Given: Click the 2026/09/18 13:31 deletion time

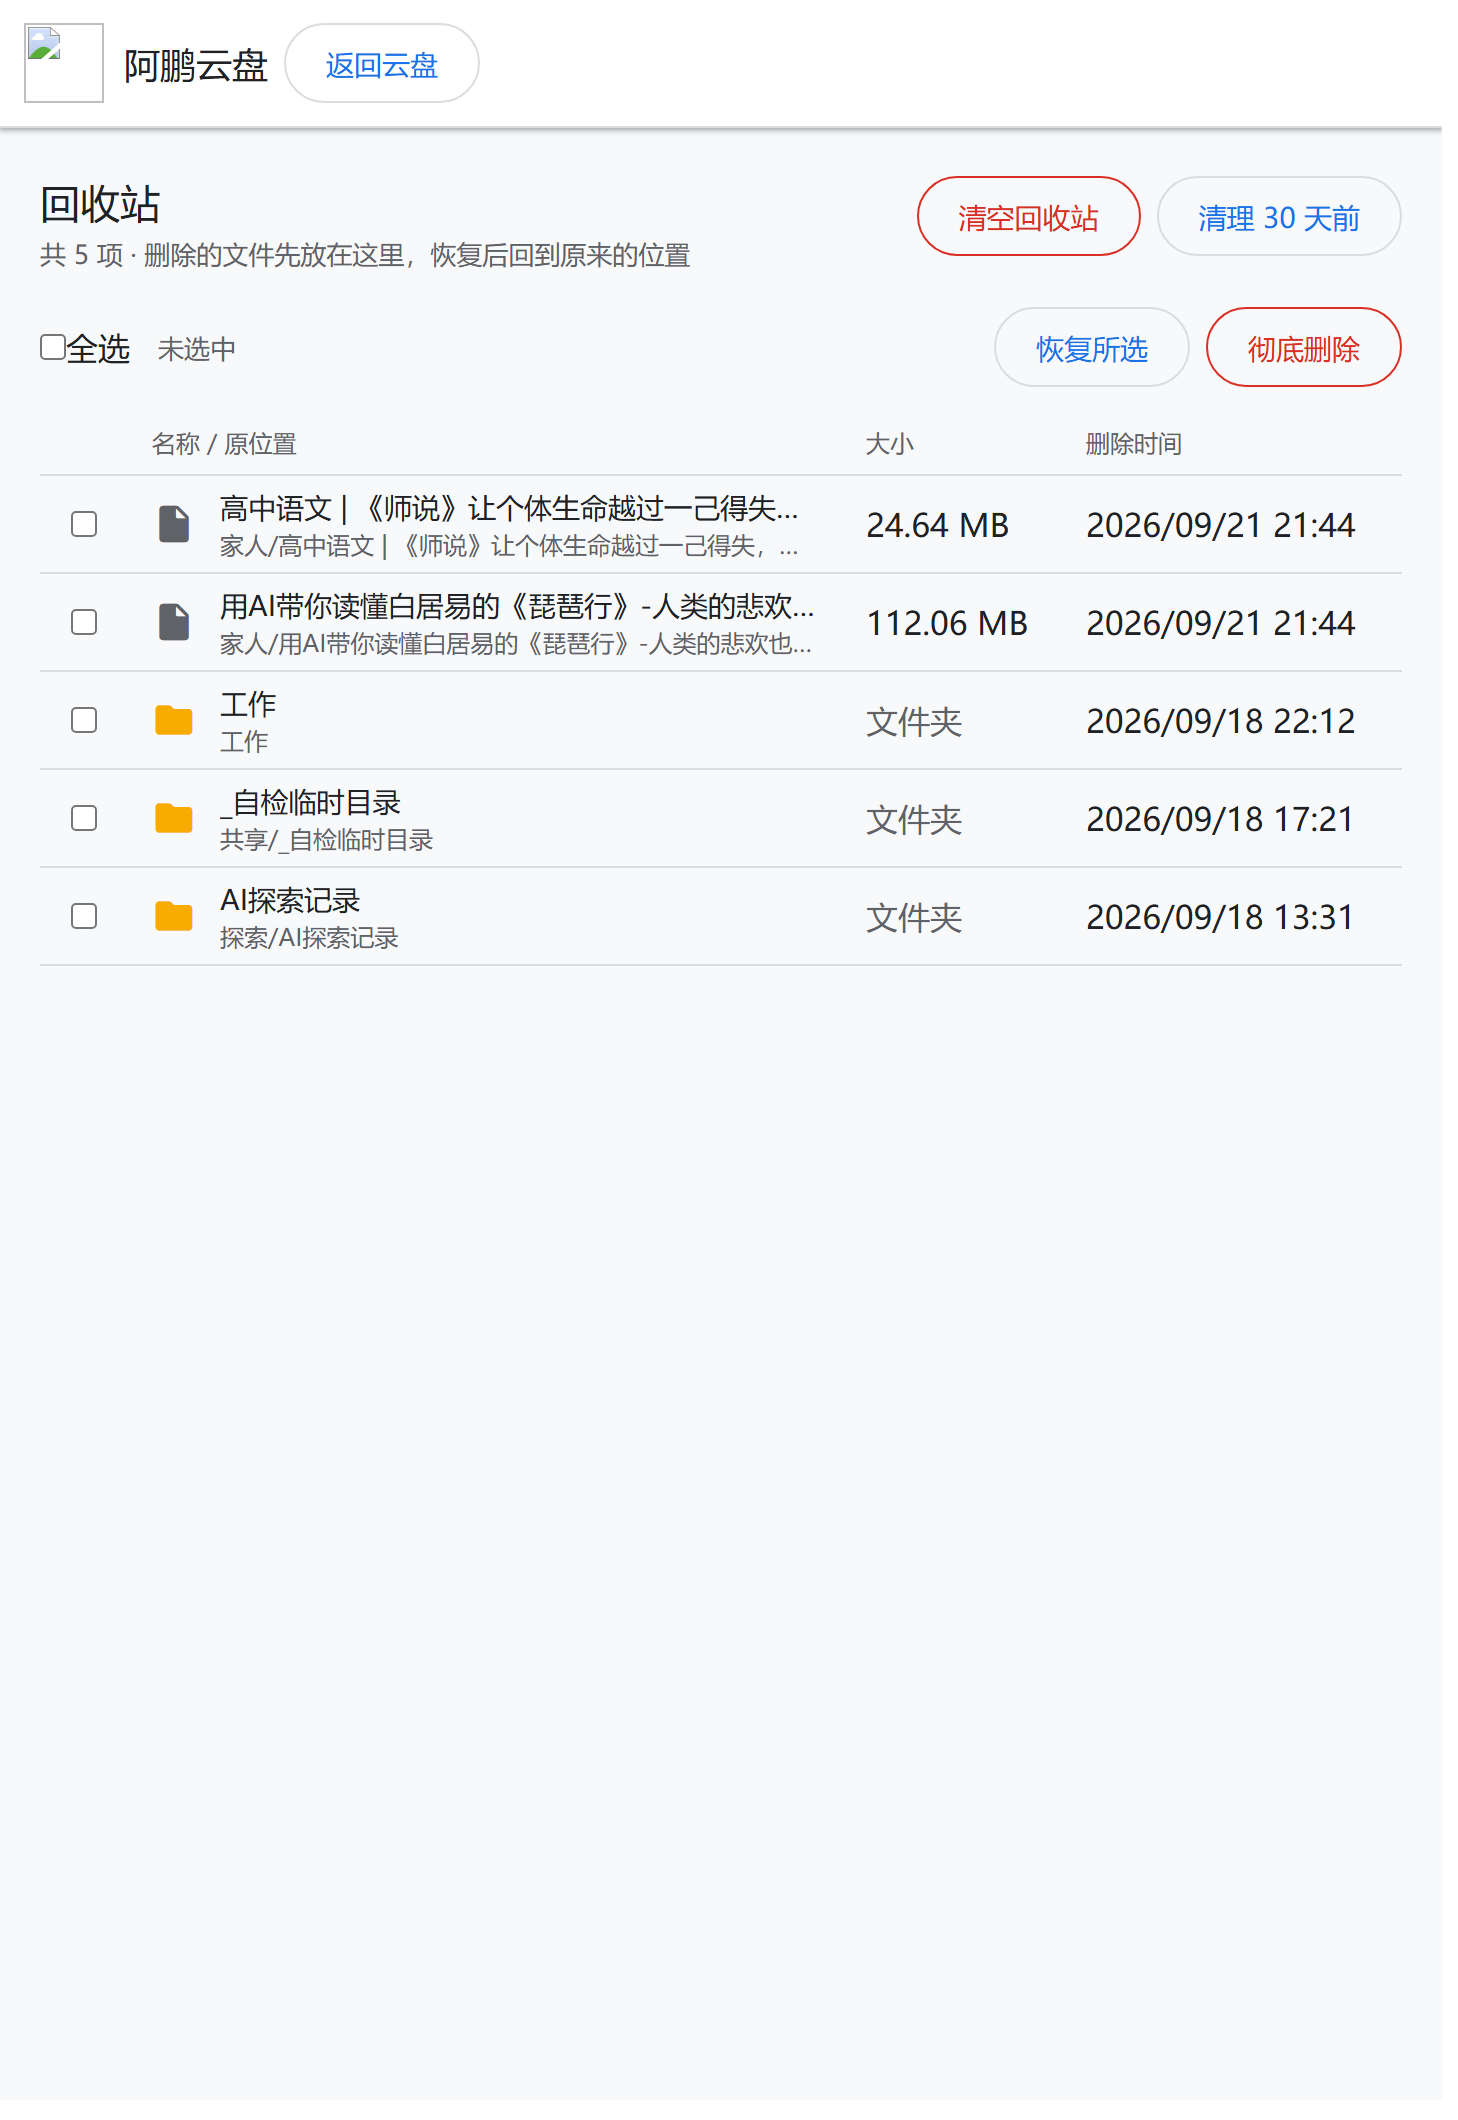Looking at the screenshot, I should [1220, 917].
